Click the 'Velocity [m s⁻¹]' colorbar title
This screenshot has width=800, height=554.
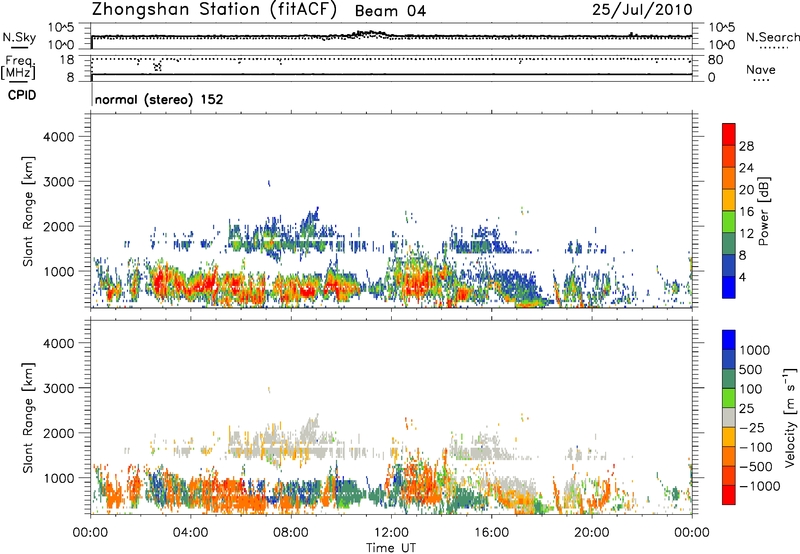click(x=790, y=417)
